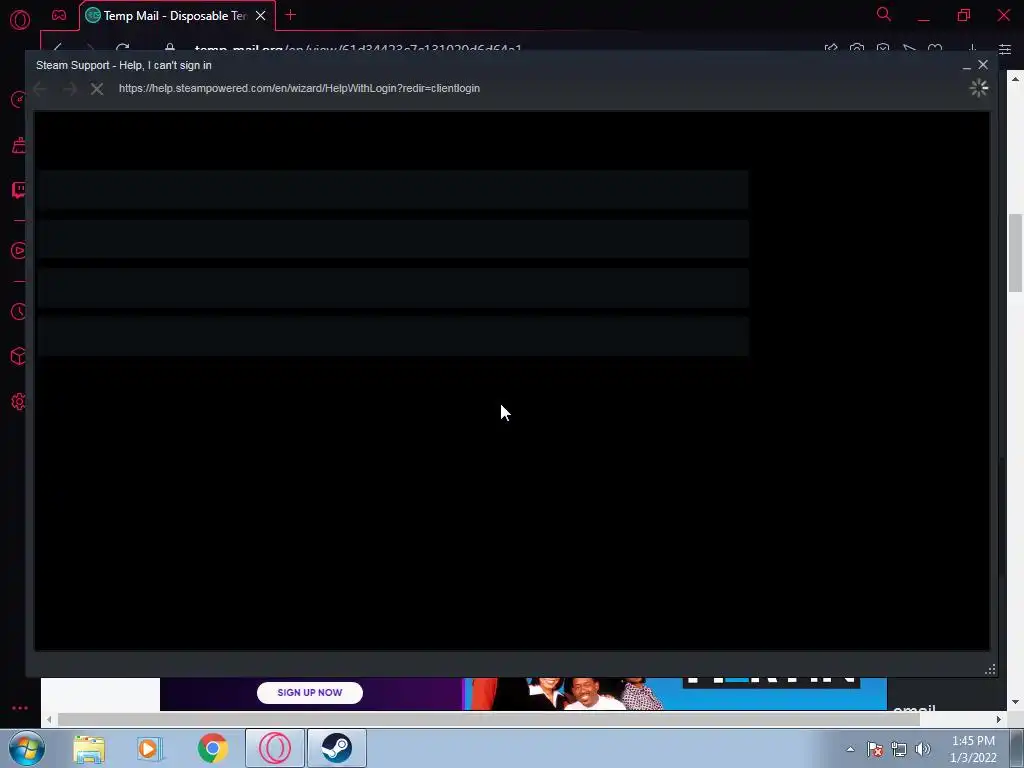Viewport: 1024px width, 768px height.
Task: Click the scroll left arrow at the bottom
Action: [x=49, y=719]
